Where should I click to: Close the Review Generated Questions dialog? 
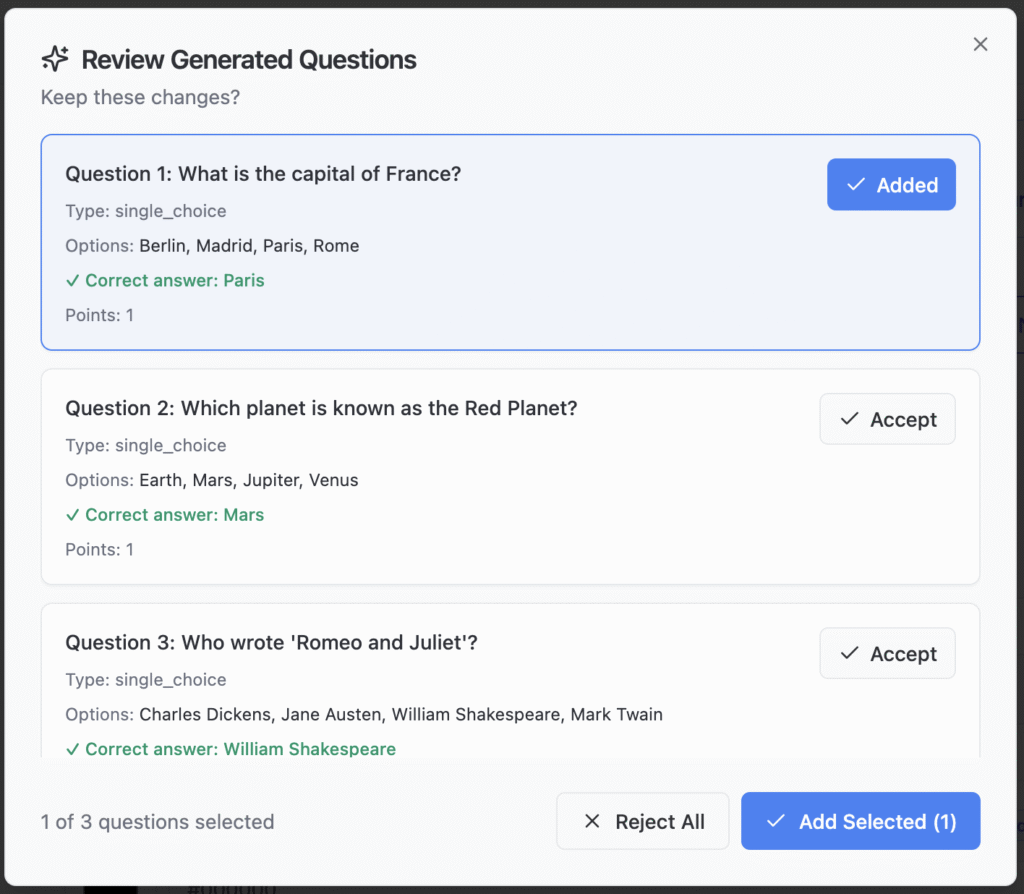(980, 44)
